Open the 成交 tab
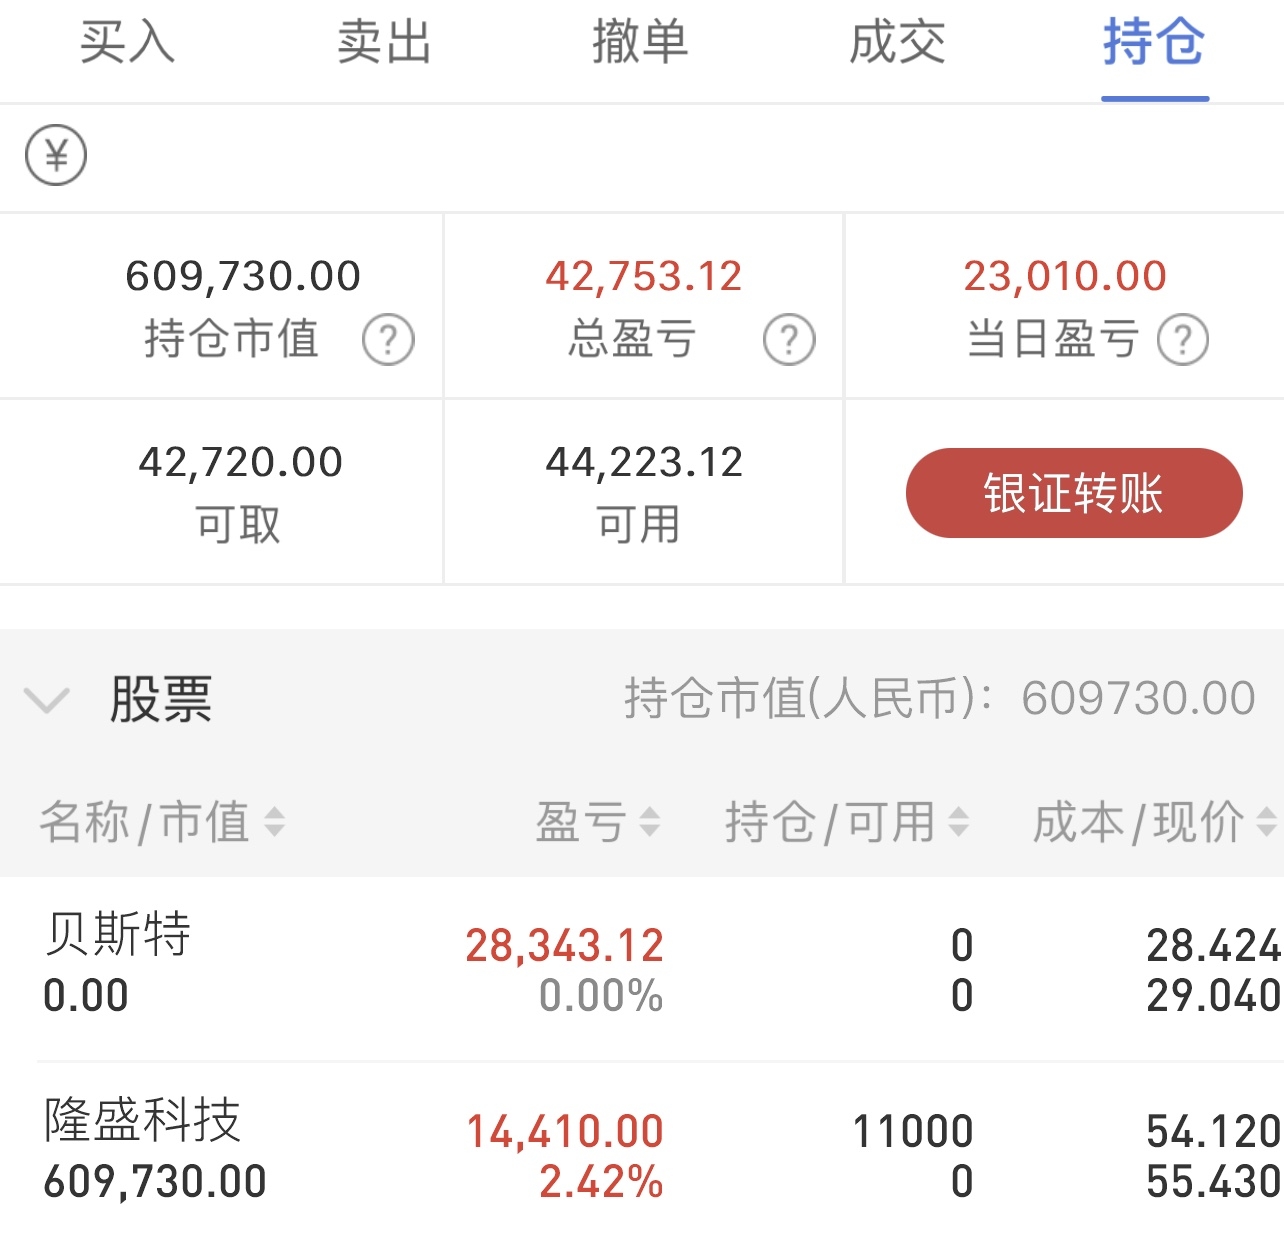The image size is (1284, 1242). point(897,43)
